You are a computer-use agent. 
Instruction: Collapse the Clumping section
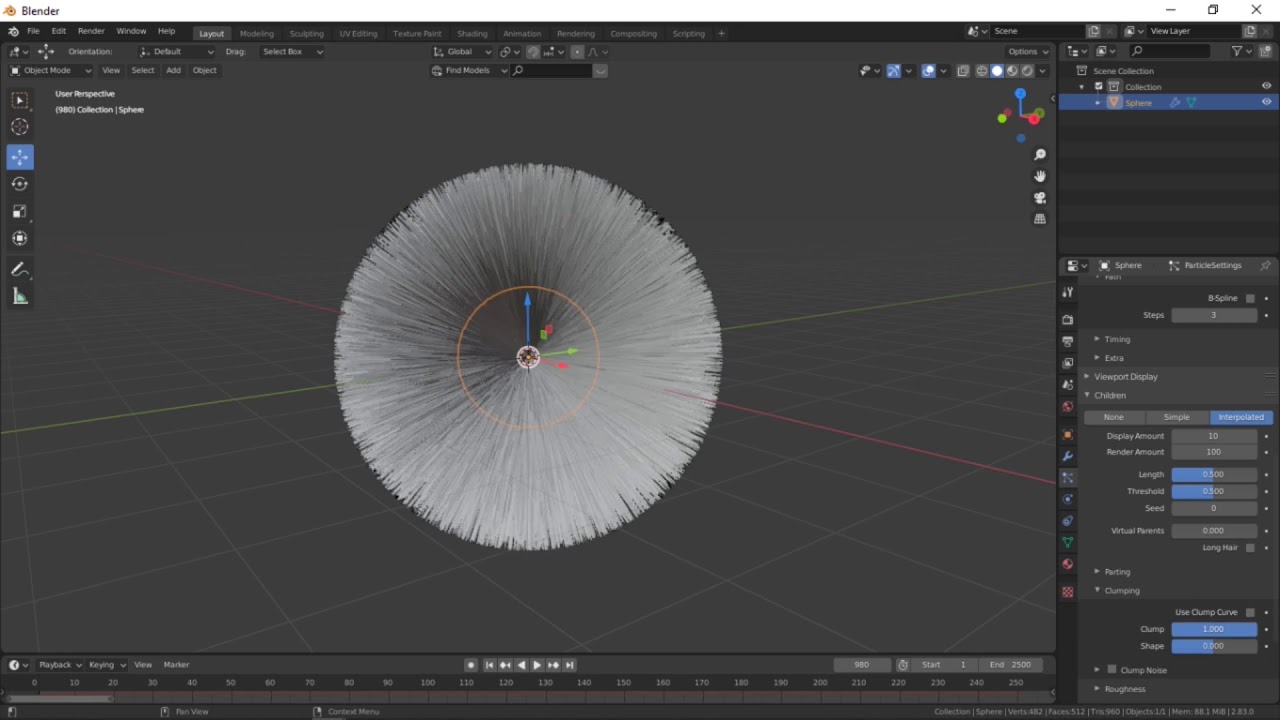(1121, 591)
